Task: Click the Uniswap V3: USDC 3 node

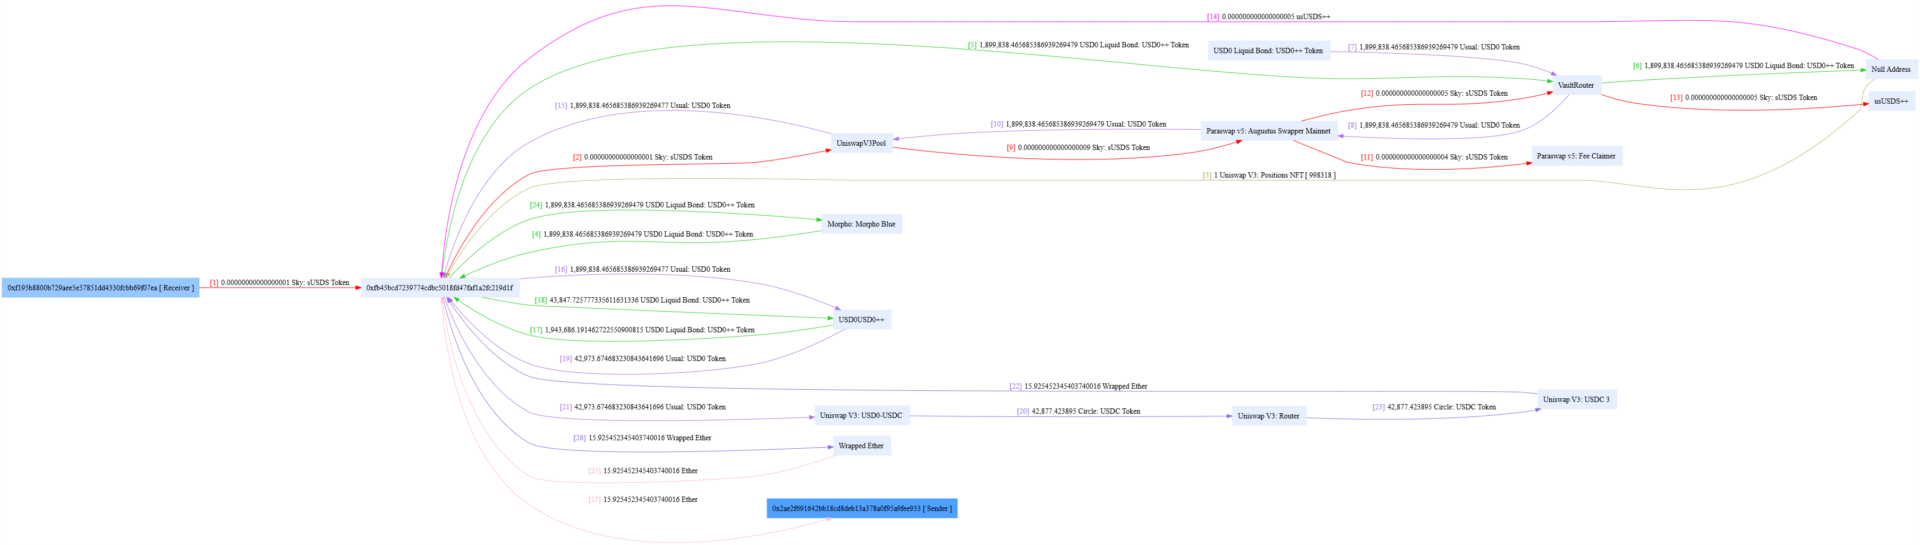Action: [1576, 400]
